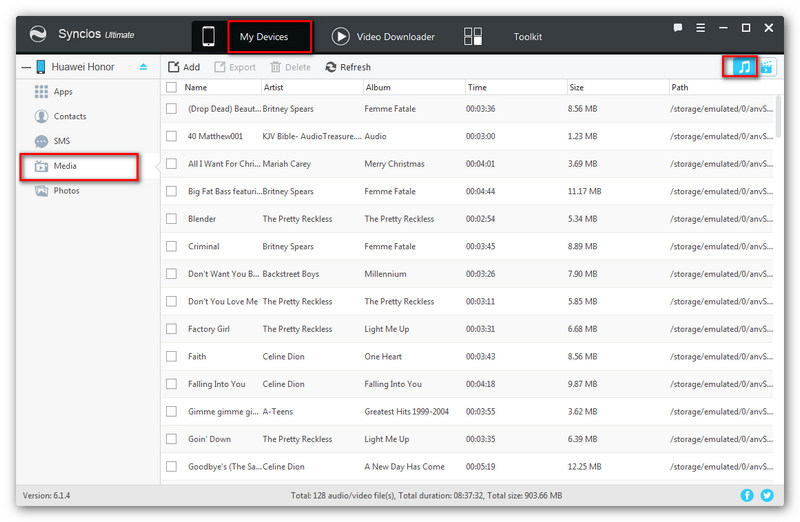Screen dimensions: 800x522
Task: Check the Don't You Love Me checkbox
Action: [x=171, y=302]
